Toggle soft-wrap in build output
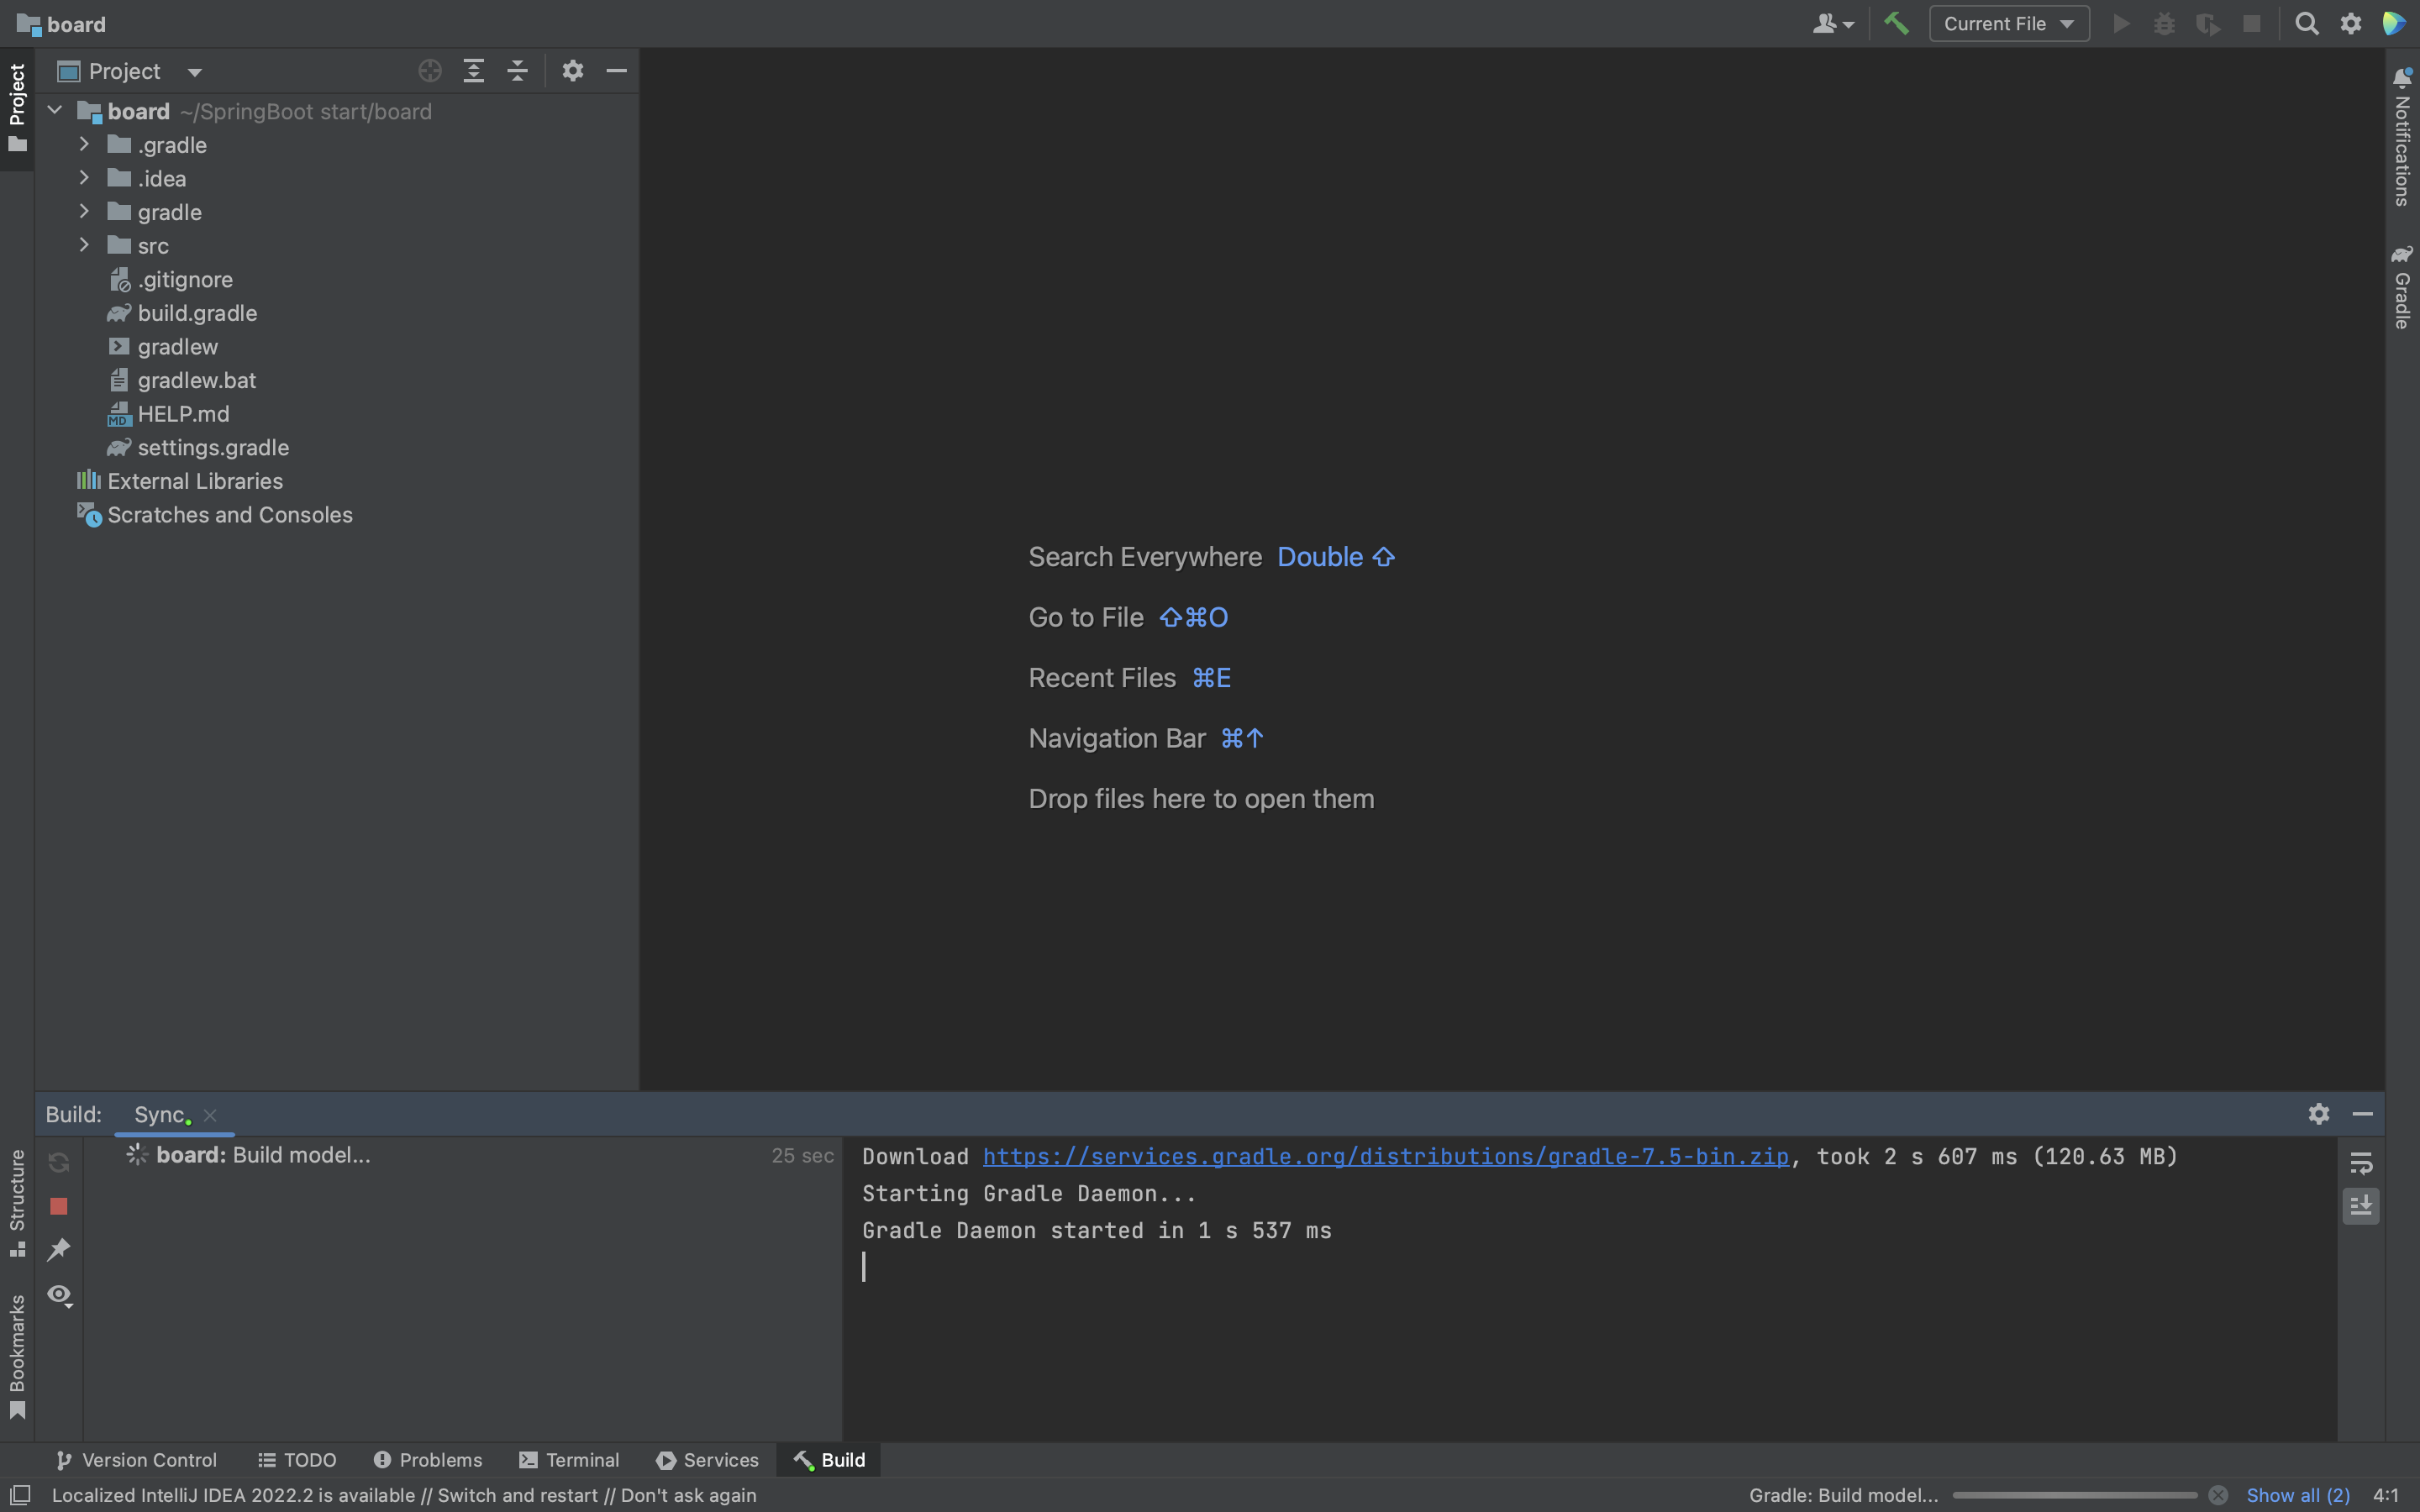This screenshot has width=2420, height=1512. point(2361,1163)
